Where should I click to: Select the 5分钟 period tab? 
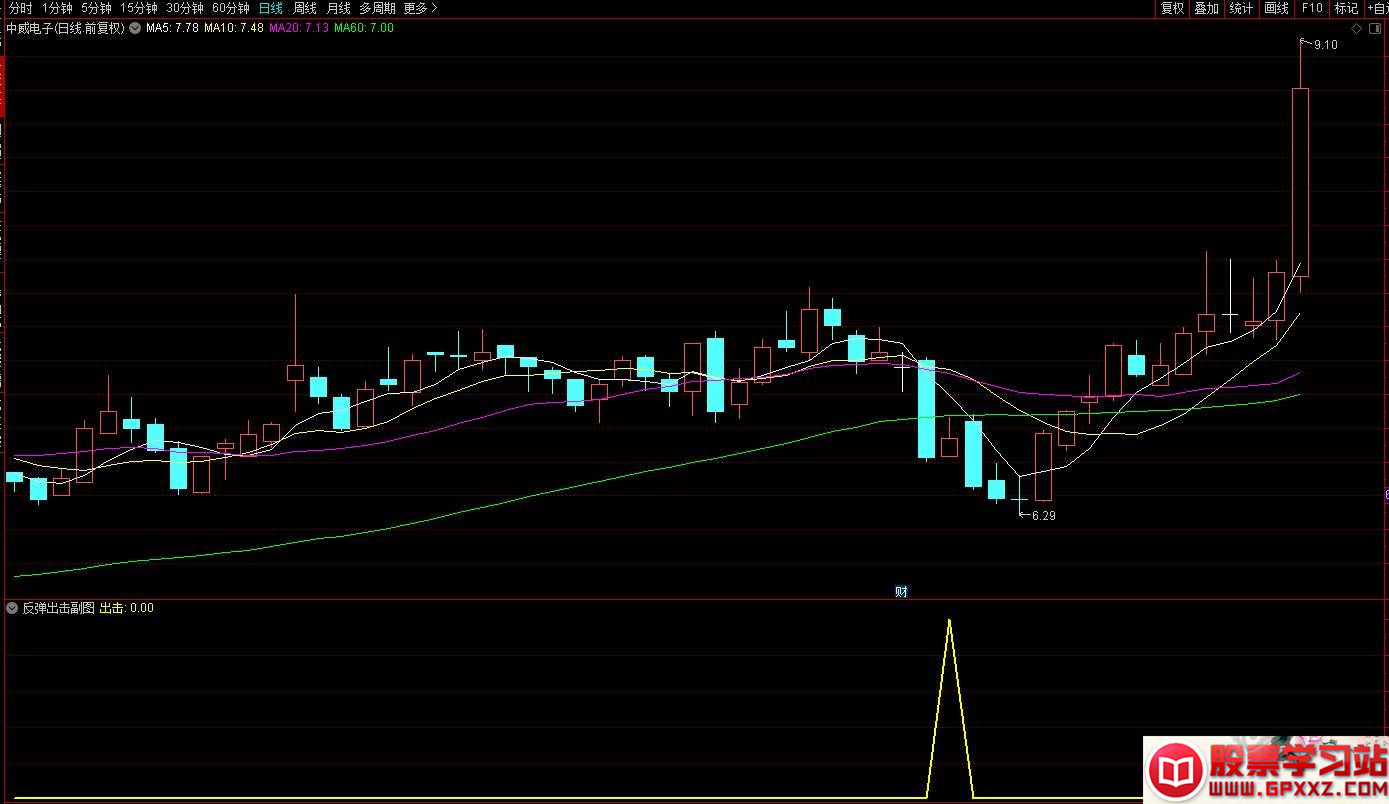(x=97, y=8)
